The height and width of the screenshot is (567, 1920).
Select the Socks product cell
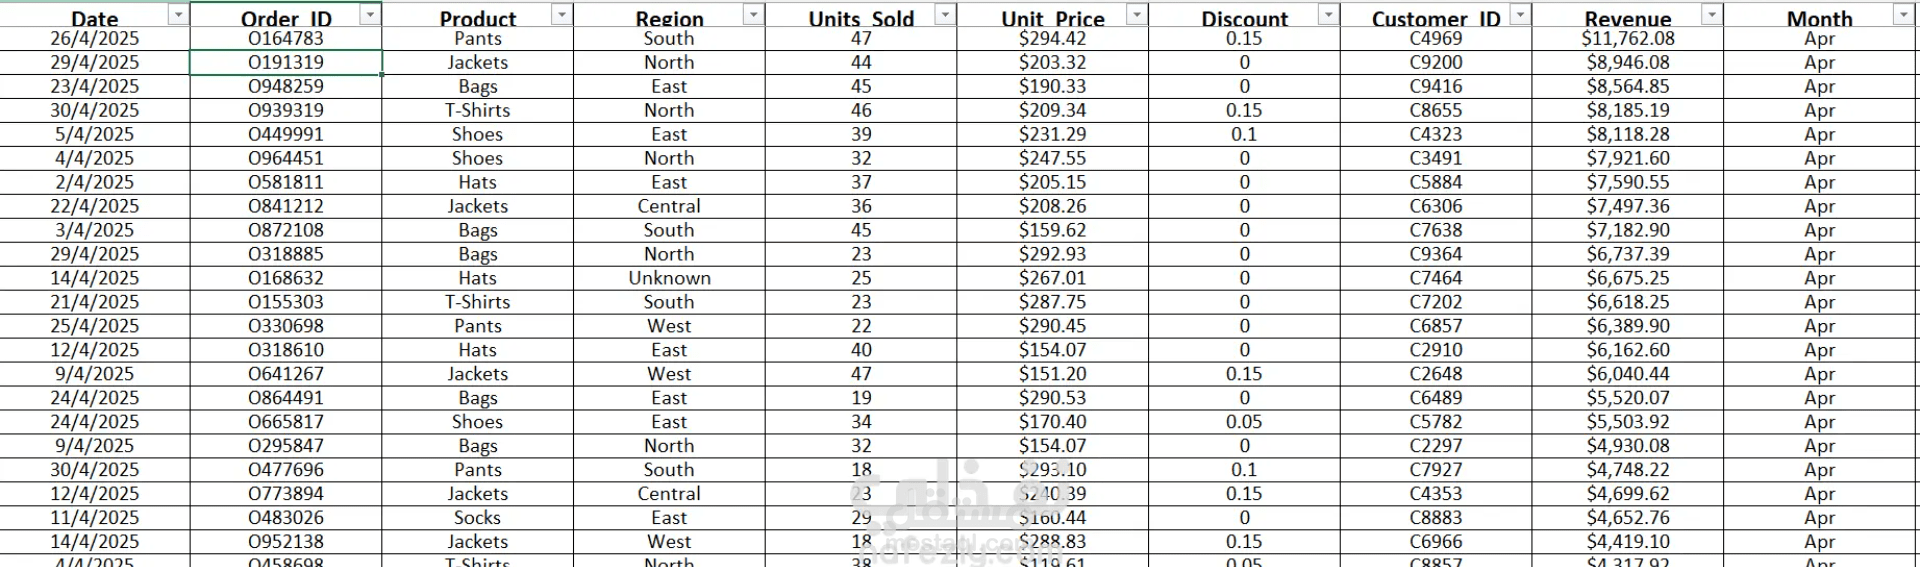[x=477, y=518]
